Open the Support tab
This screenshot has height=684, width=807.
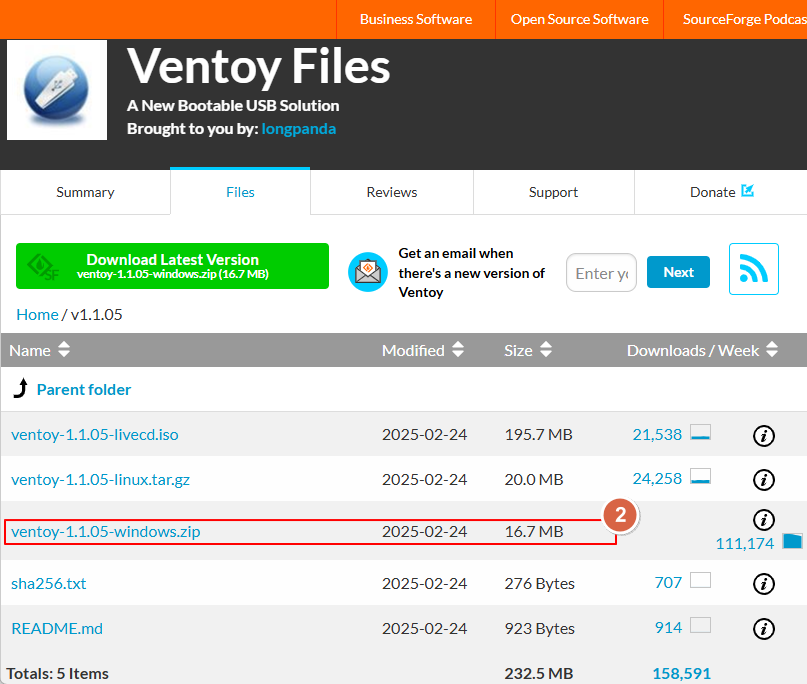tap(553, 192)
